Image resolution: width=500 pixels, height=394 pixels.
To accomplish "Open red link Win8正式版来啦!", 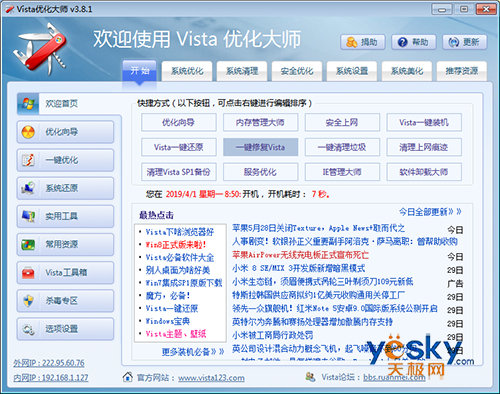I will pyautogui.click(x=176, y=245).
